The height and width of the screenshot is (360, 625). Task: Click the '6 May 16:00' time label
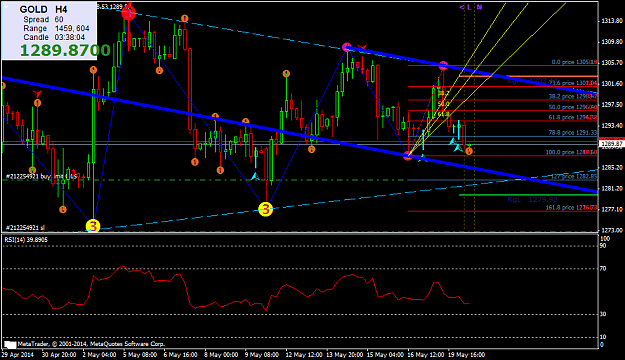click(181, 354)
